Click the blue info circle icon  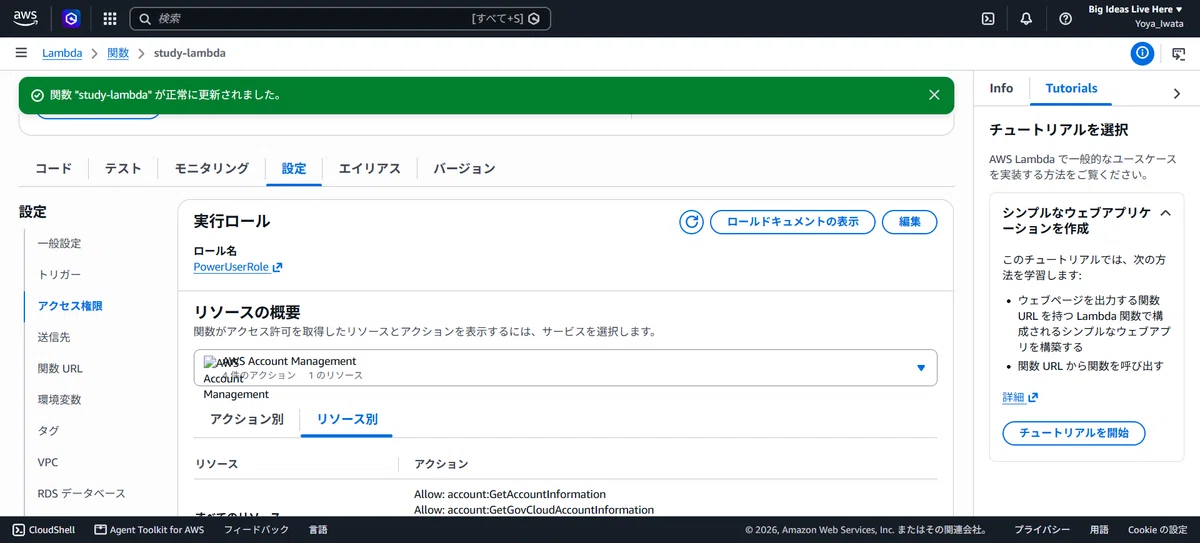[1142, 53]
